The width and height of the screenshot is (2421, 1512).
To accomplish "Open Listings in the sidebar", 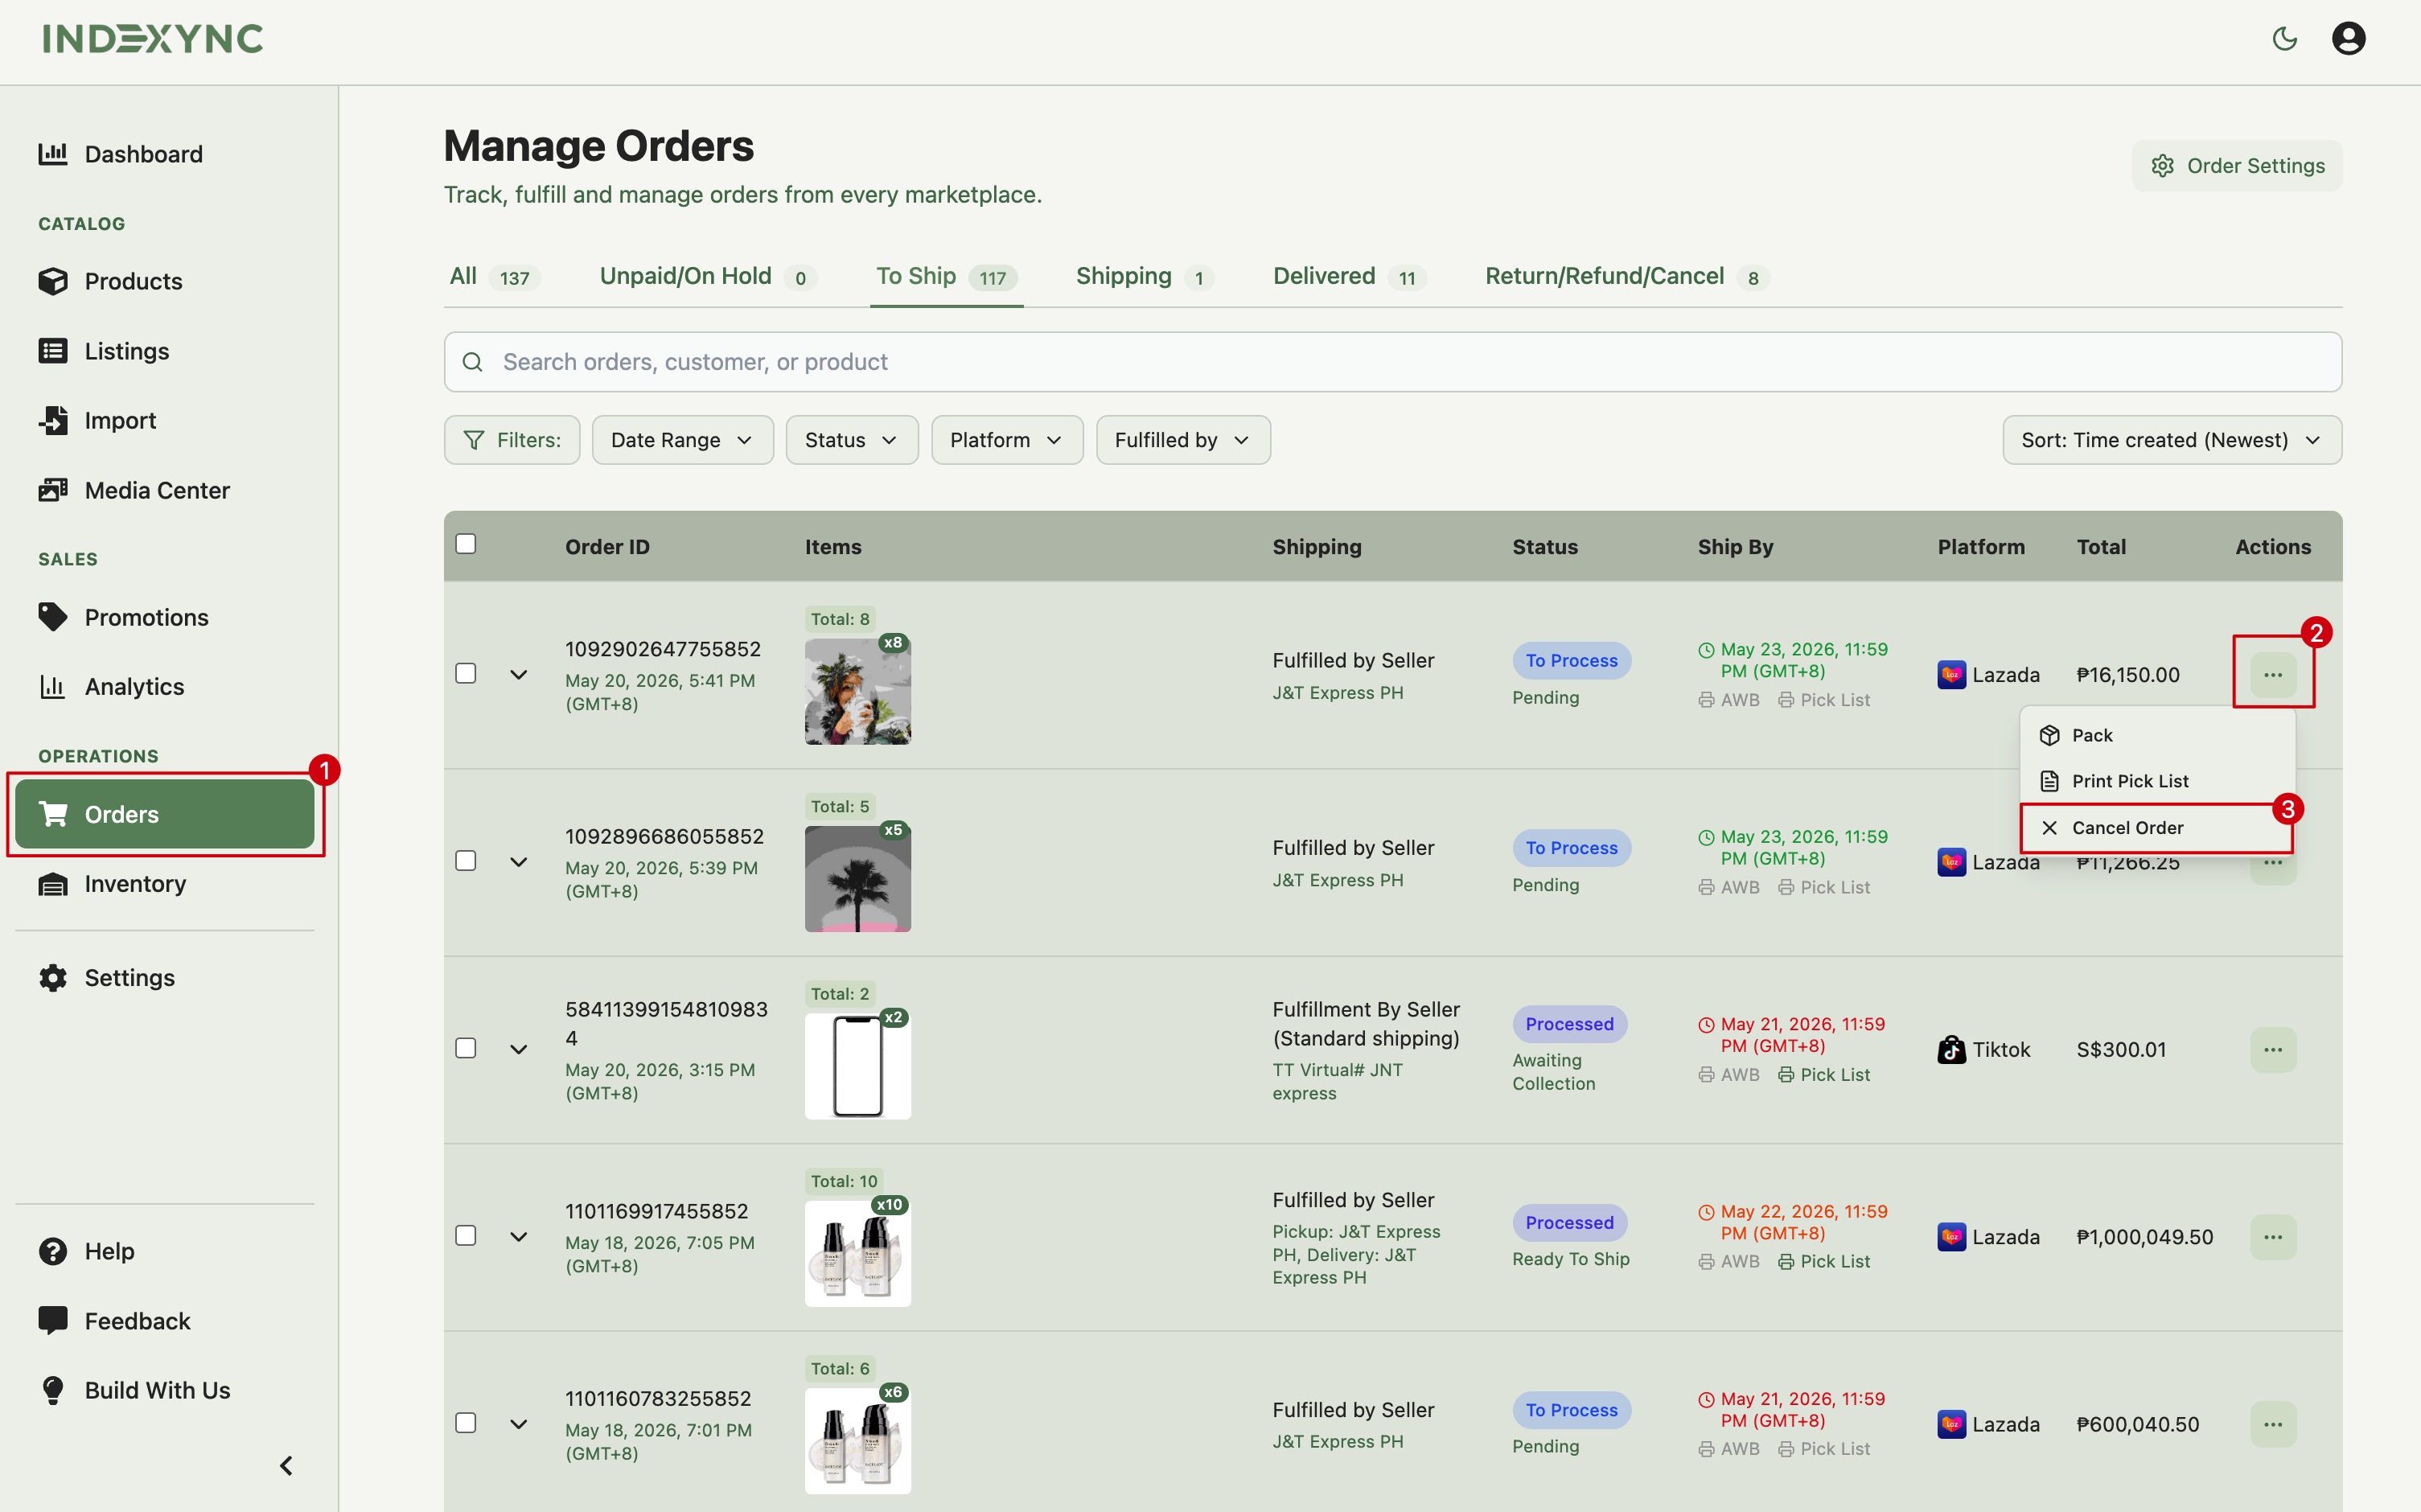I will click(x=165, y=351).
